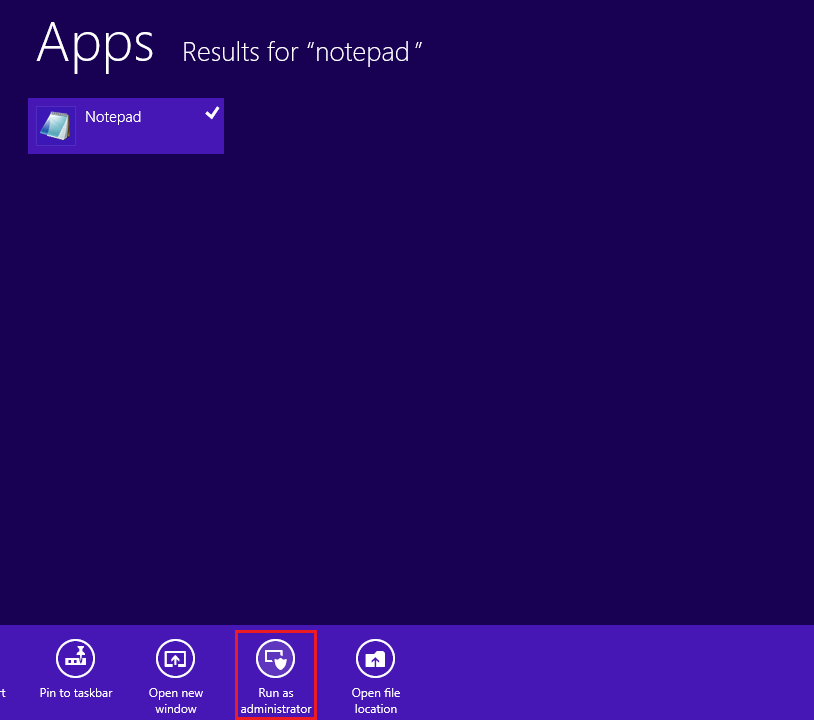
Task: Click the Notepad app icon image
Action: [56, 126]
